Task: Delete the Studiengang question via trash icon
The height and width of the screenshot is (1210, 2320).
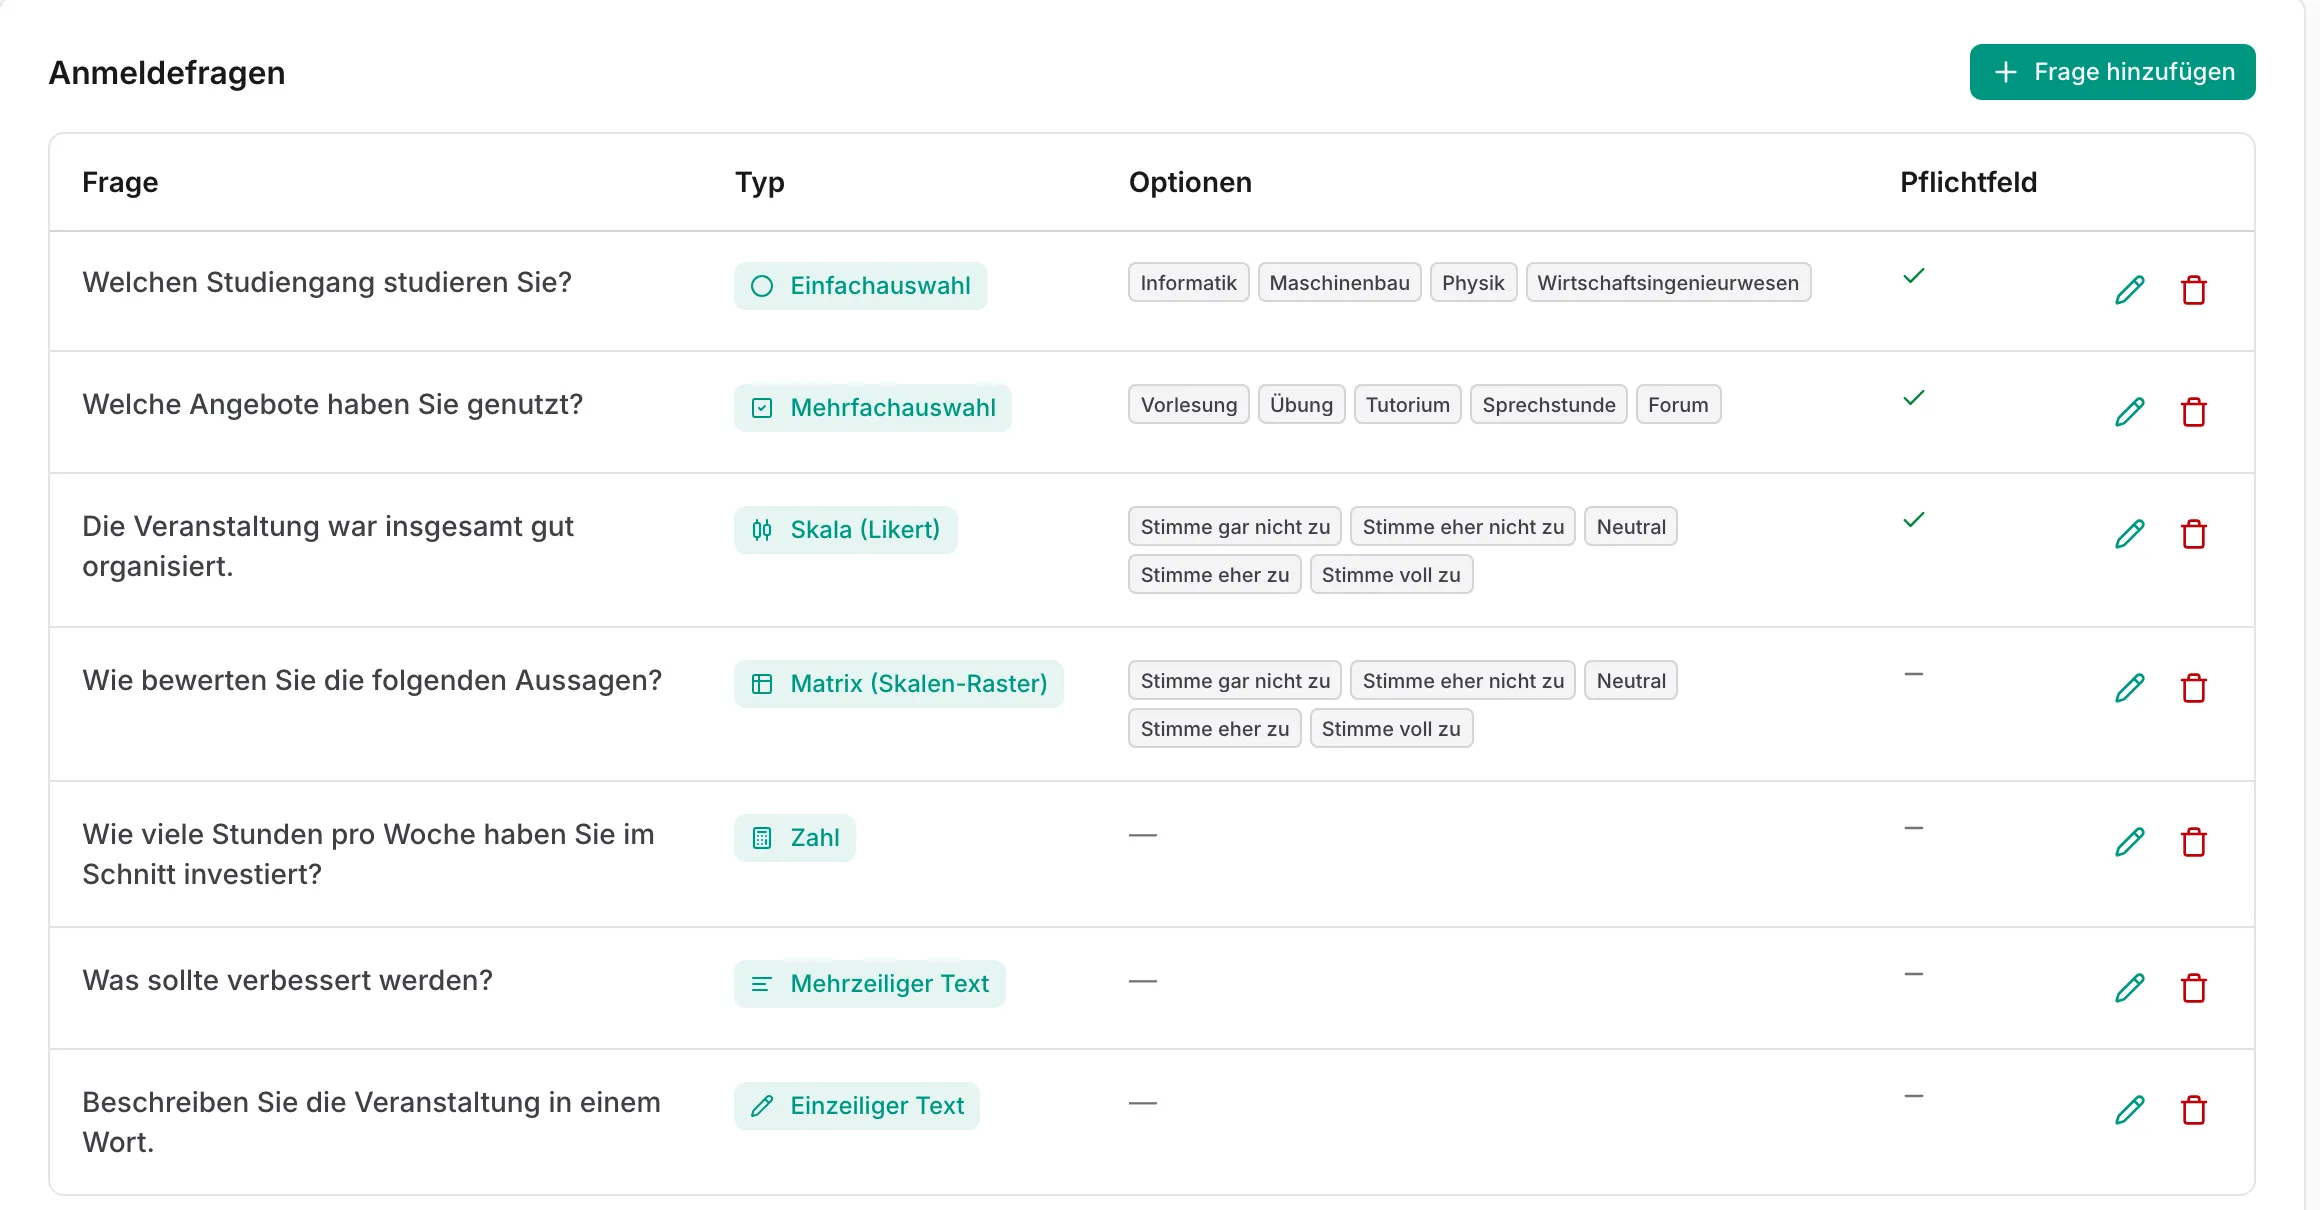Action: coord(2194,290)
